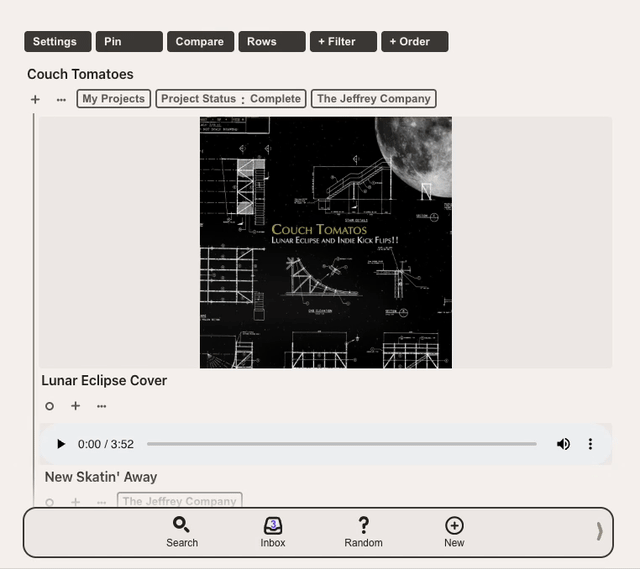The image size is (640, 569).
Task: Toggle circle marker under Lunar Eclipse Cover
Action: pos(49,406)
